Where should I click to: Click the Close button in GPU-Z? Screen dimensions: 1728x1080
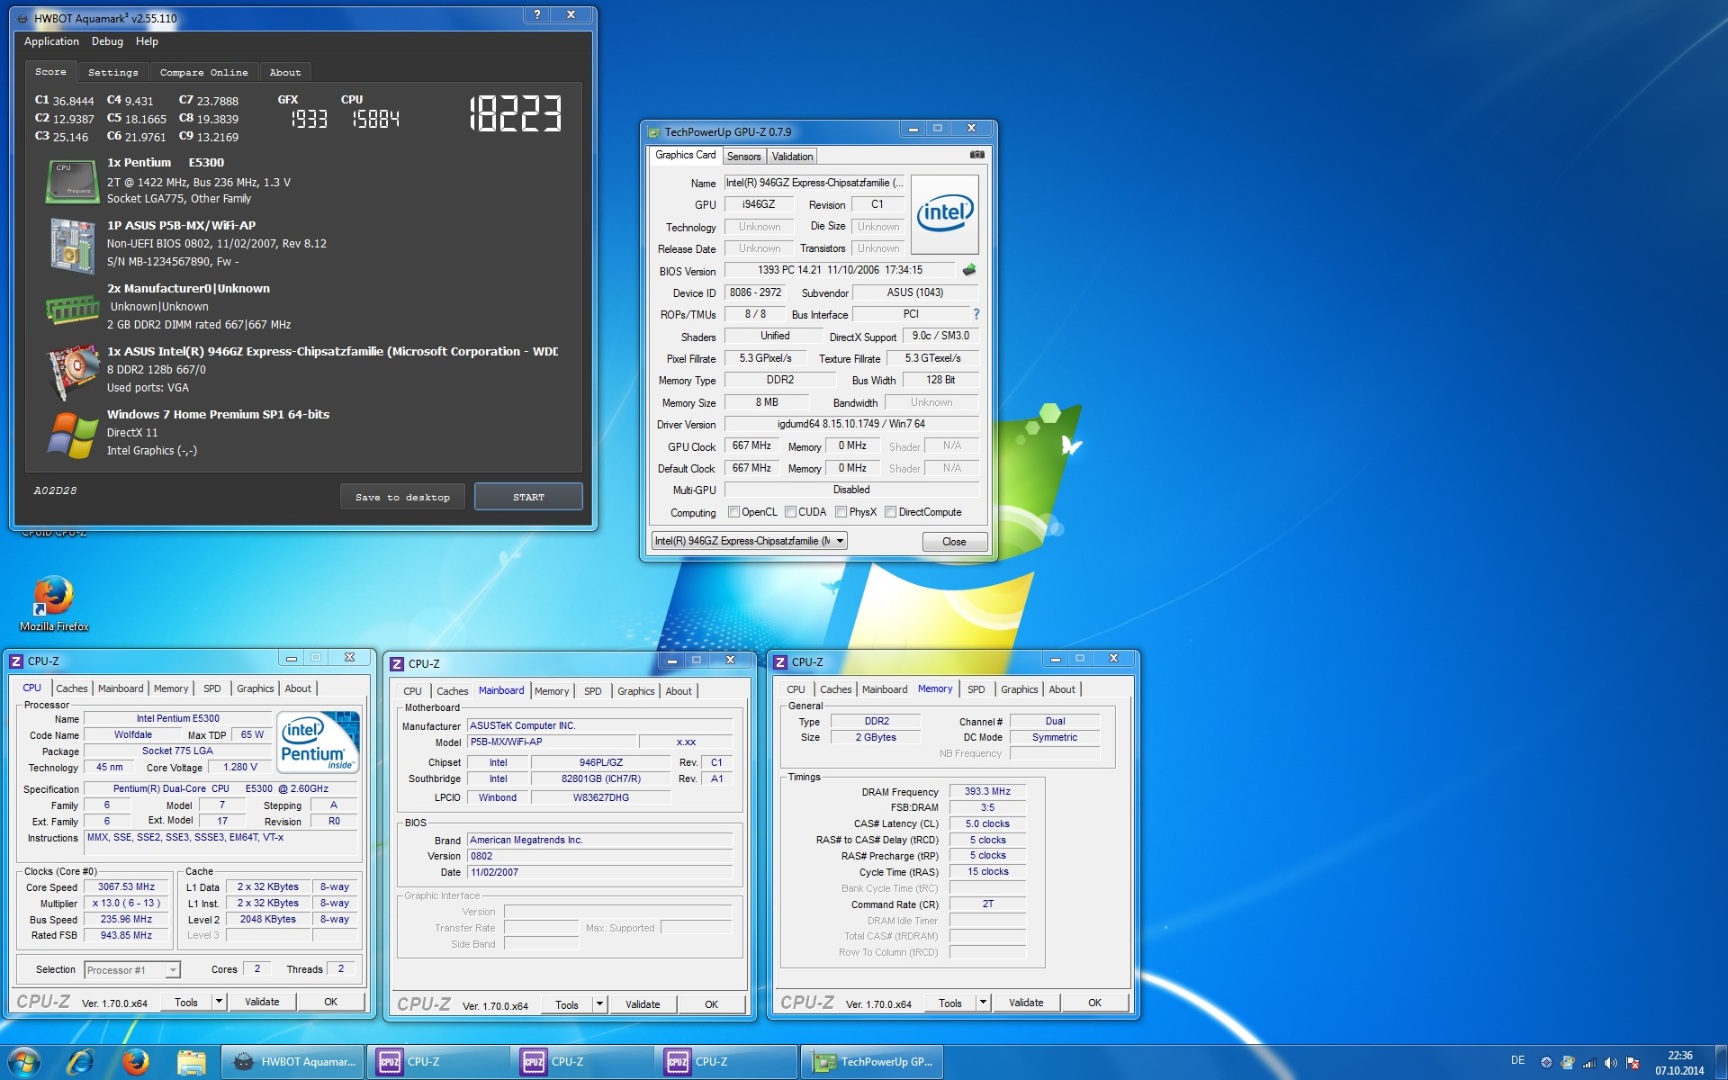pyautogui.click(x=954, y=541)
